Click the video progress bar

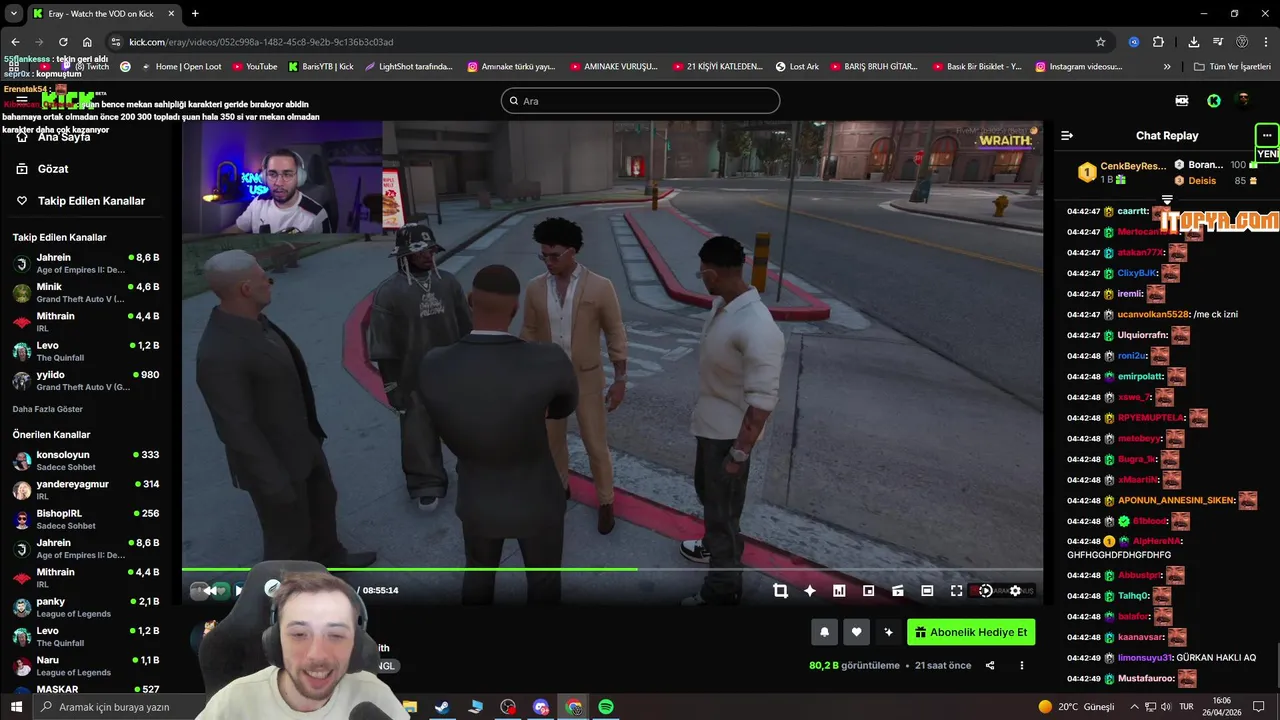pos(612,569)
